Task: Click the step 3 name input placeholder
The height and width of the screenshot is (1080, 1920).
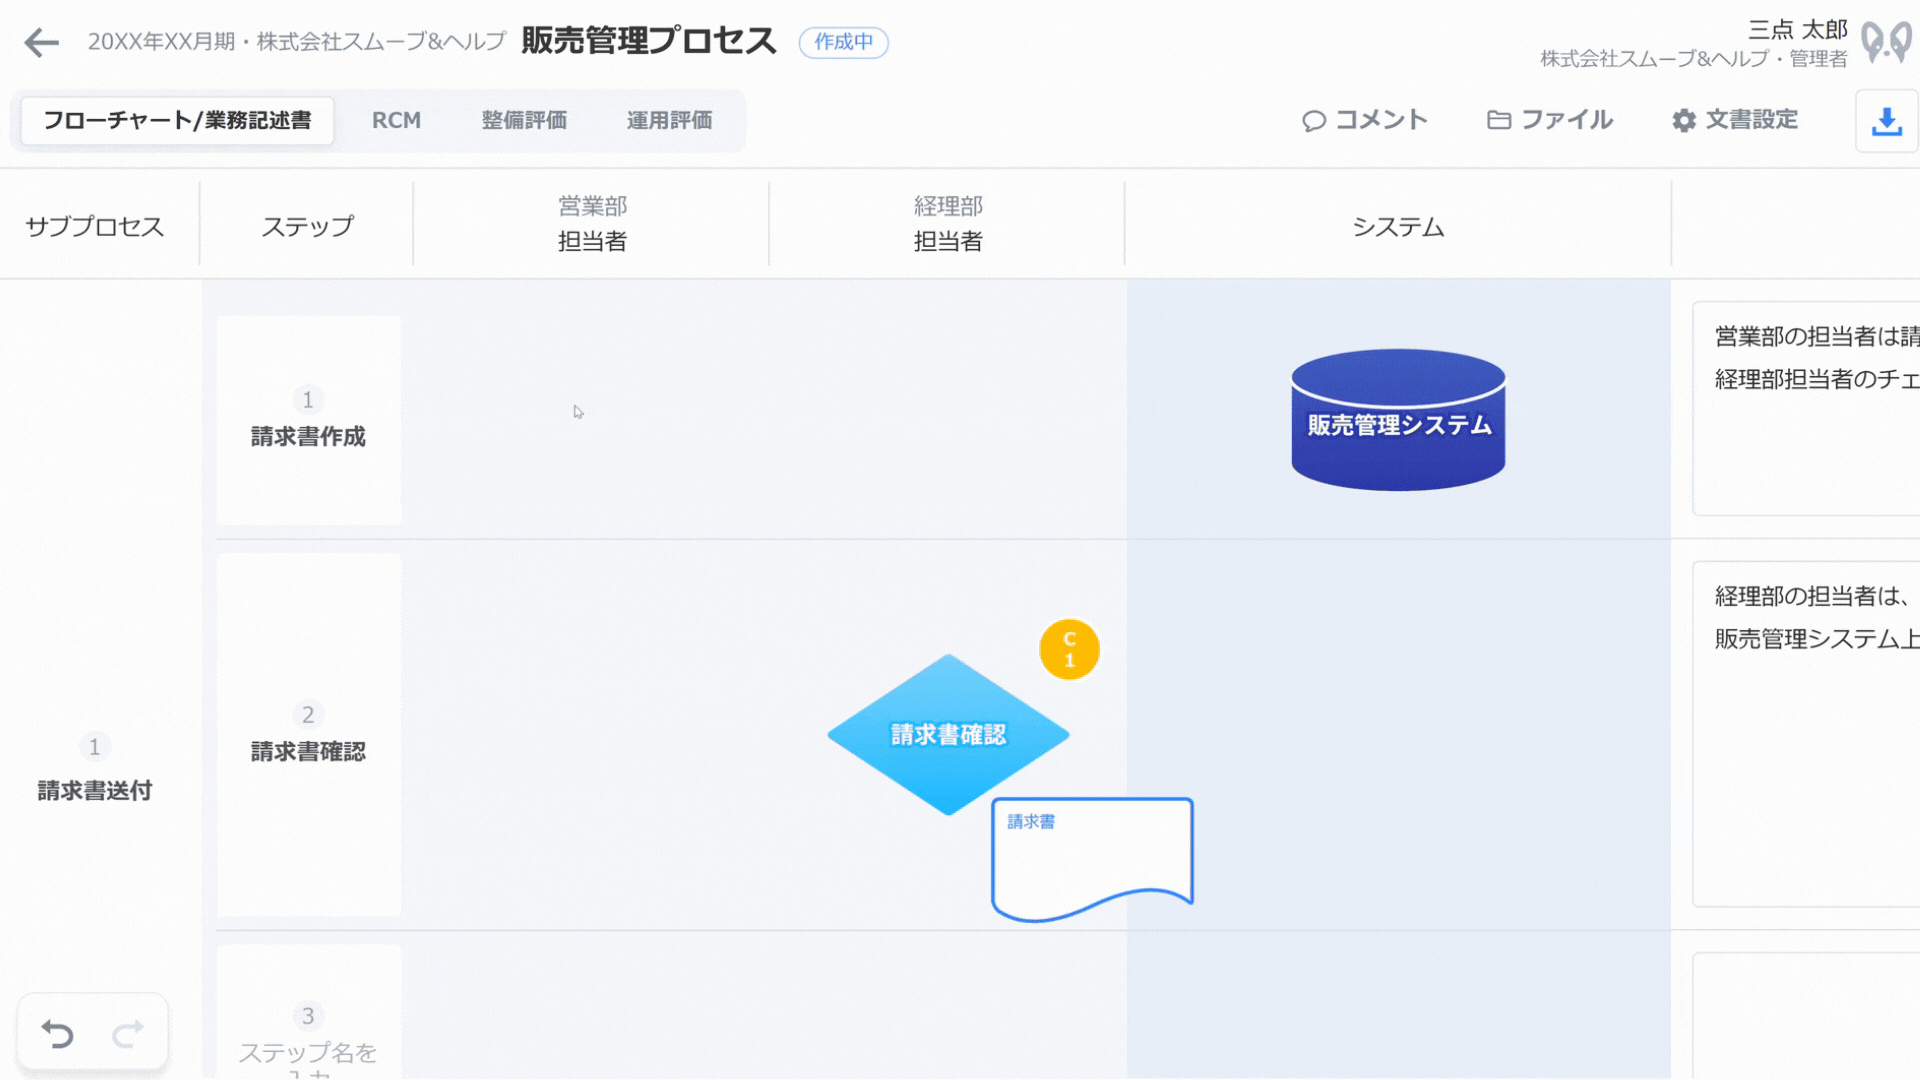Action: (x=308, y=1058)
